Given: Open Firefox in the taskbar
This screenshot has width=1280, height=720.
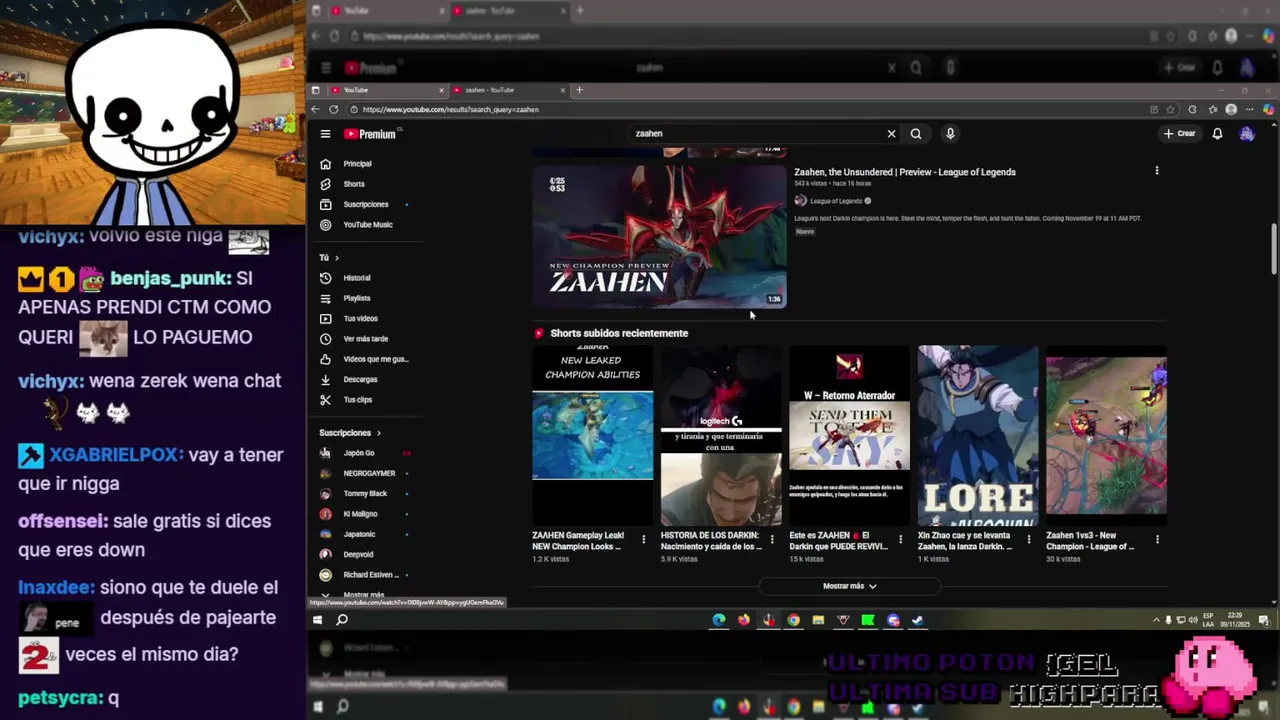Looking at the screenshot, I should pos(744,620).
